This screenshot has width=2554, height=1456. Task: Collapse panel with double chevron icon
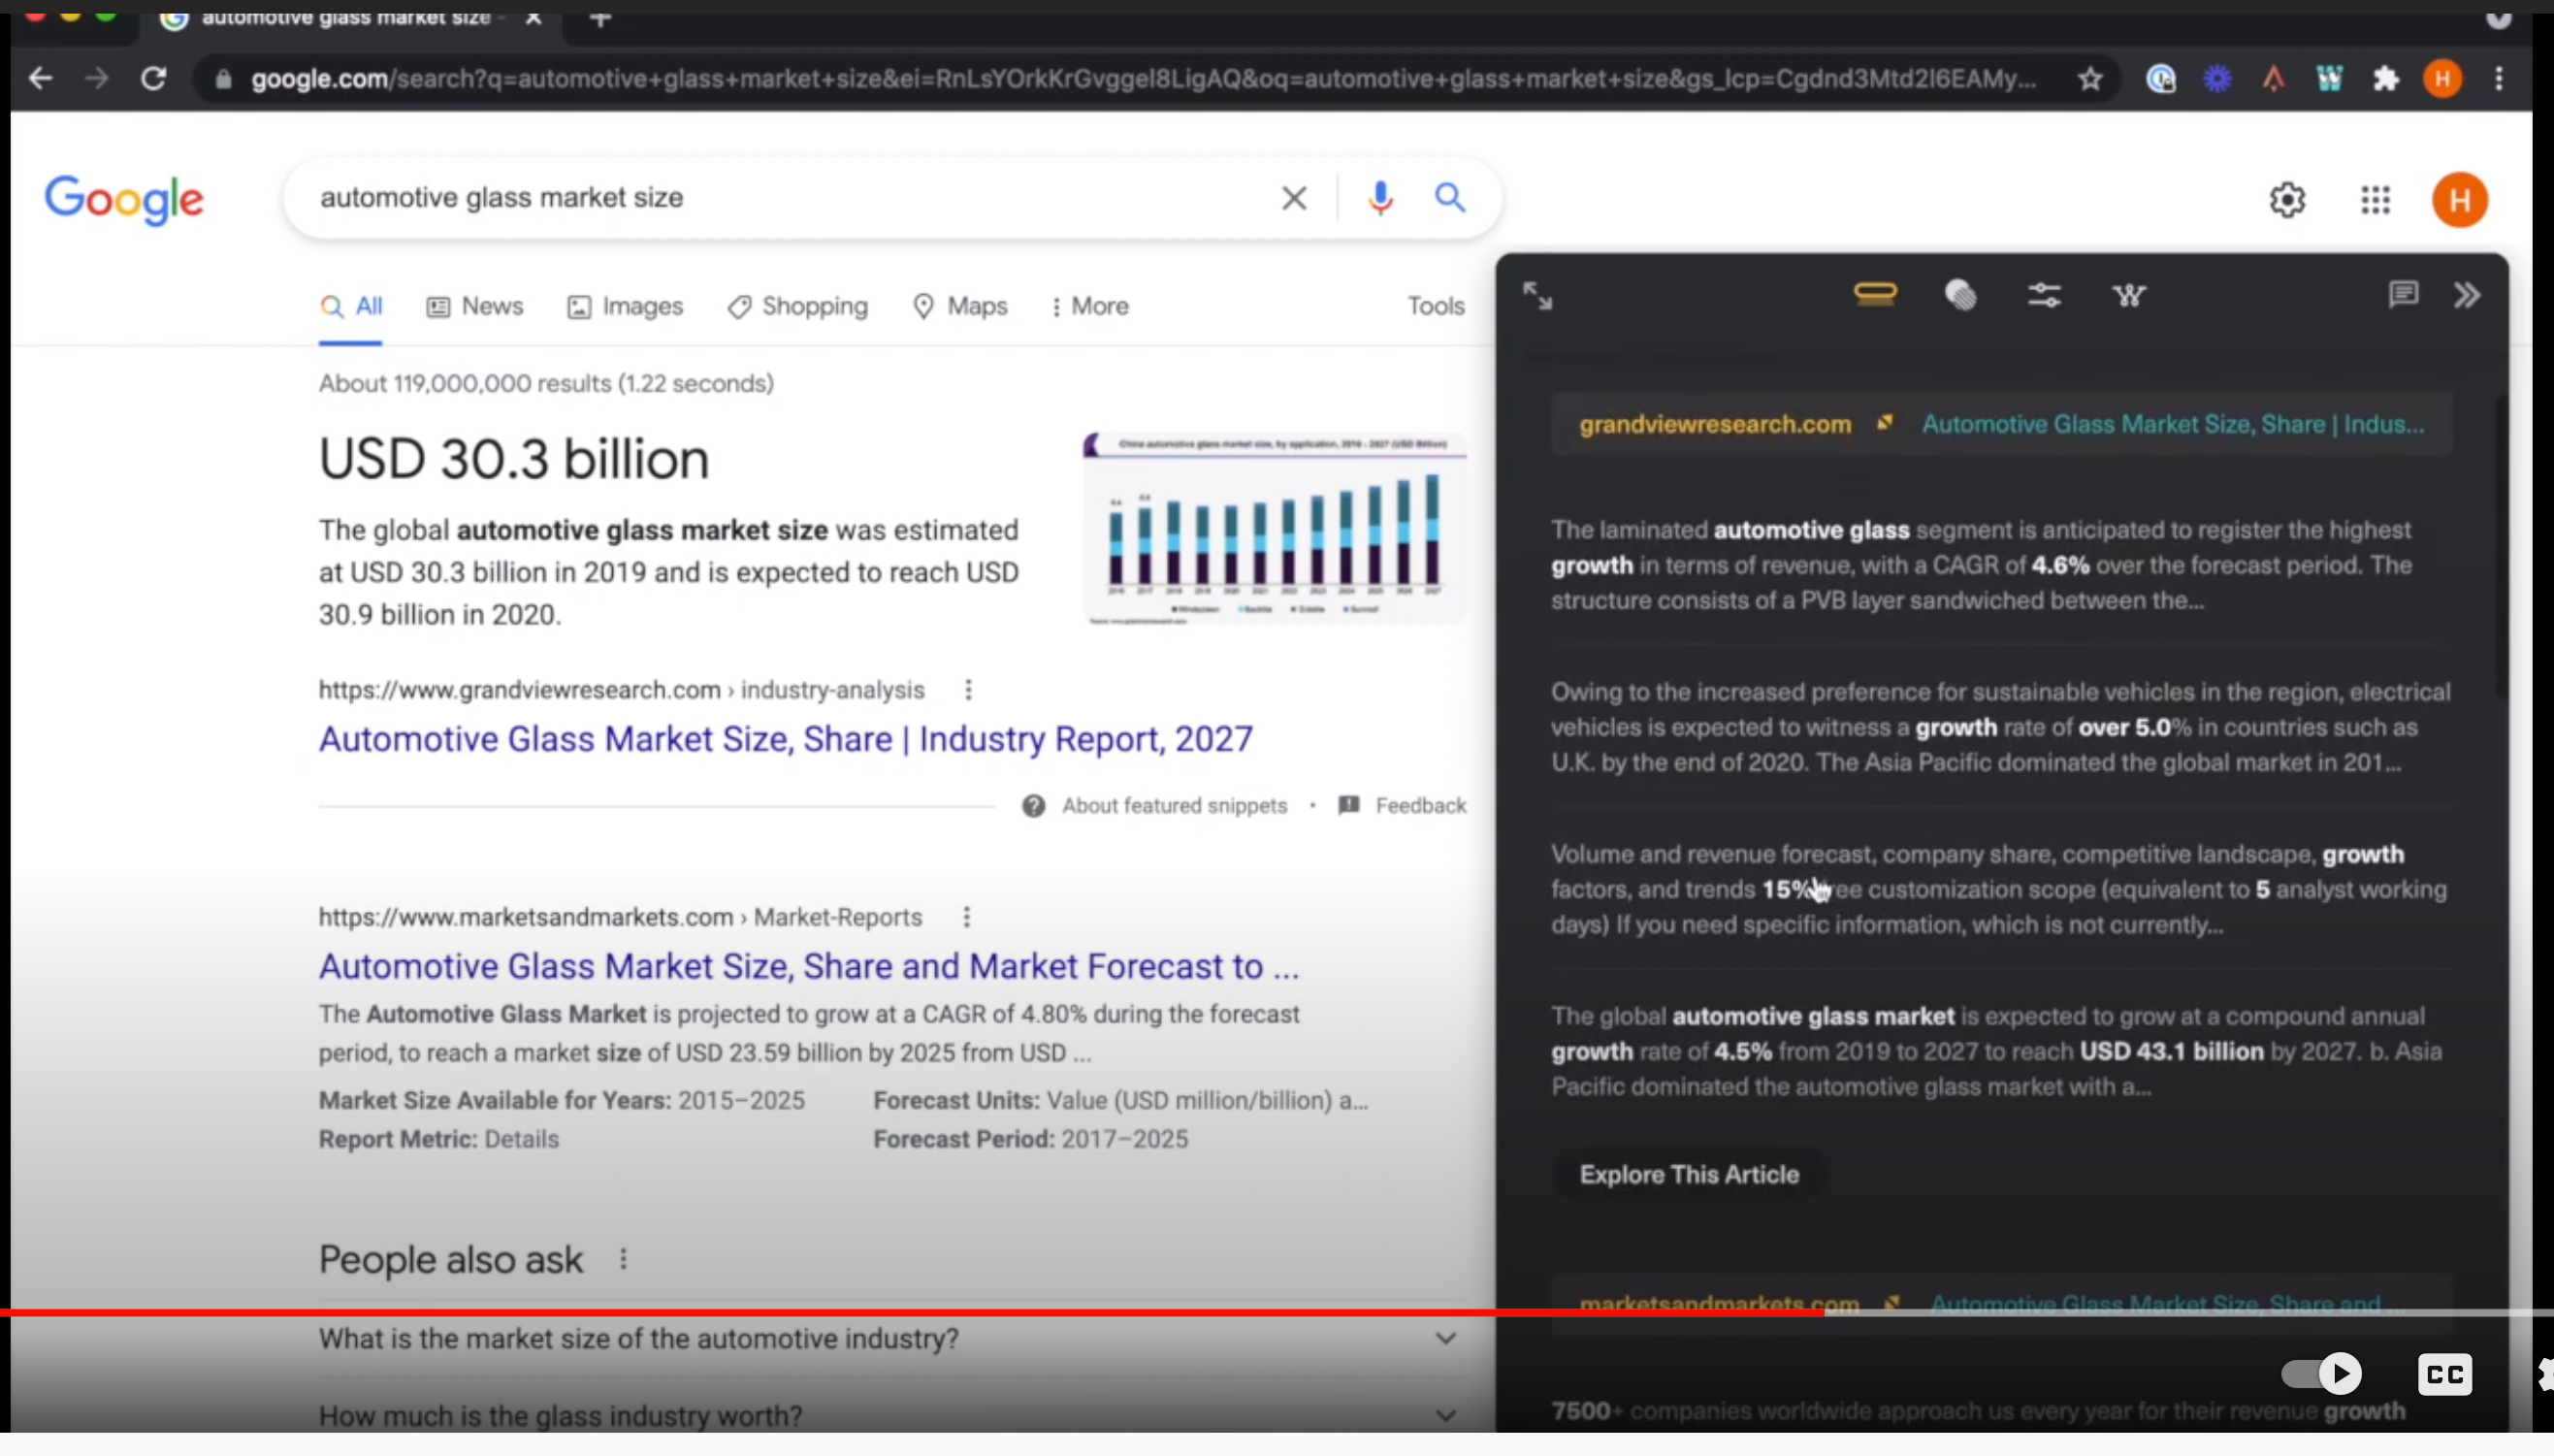2467,295
